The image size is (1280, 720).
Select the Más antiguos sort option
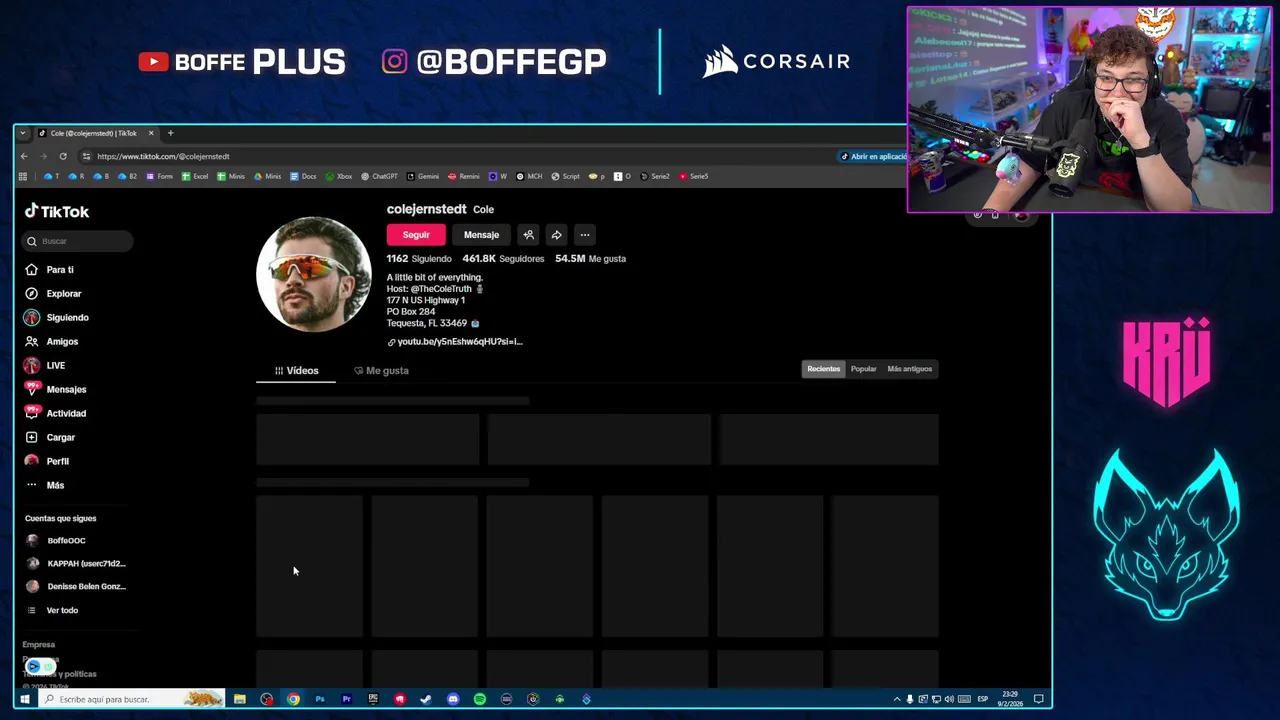point(909,369)
